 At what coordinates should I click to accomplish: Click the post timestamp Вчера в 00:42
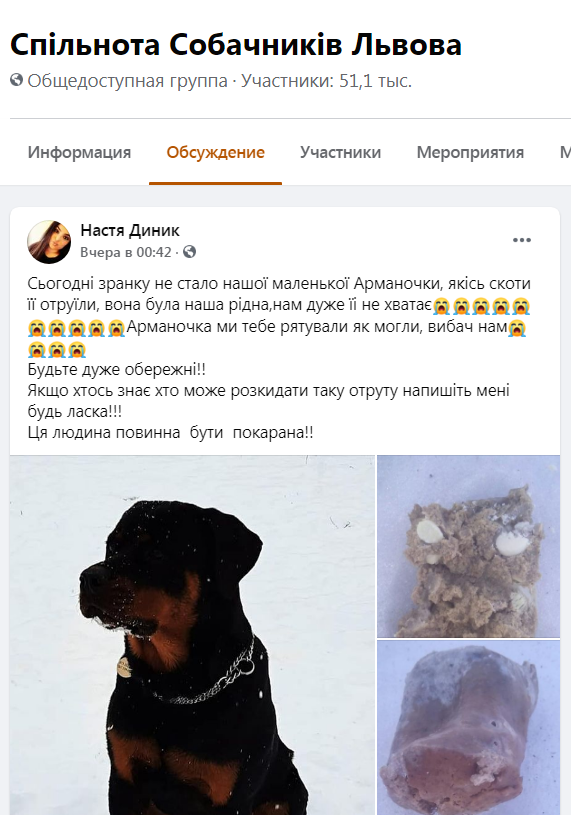pyautogui.click(x=126, y=252)
